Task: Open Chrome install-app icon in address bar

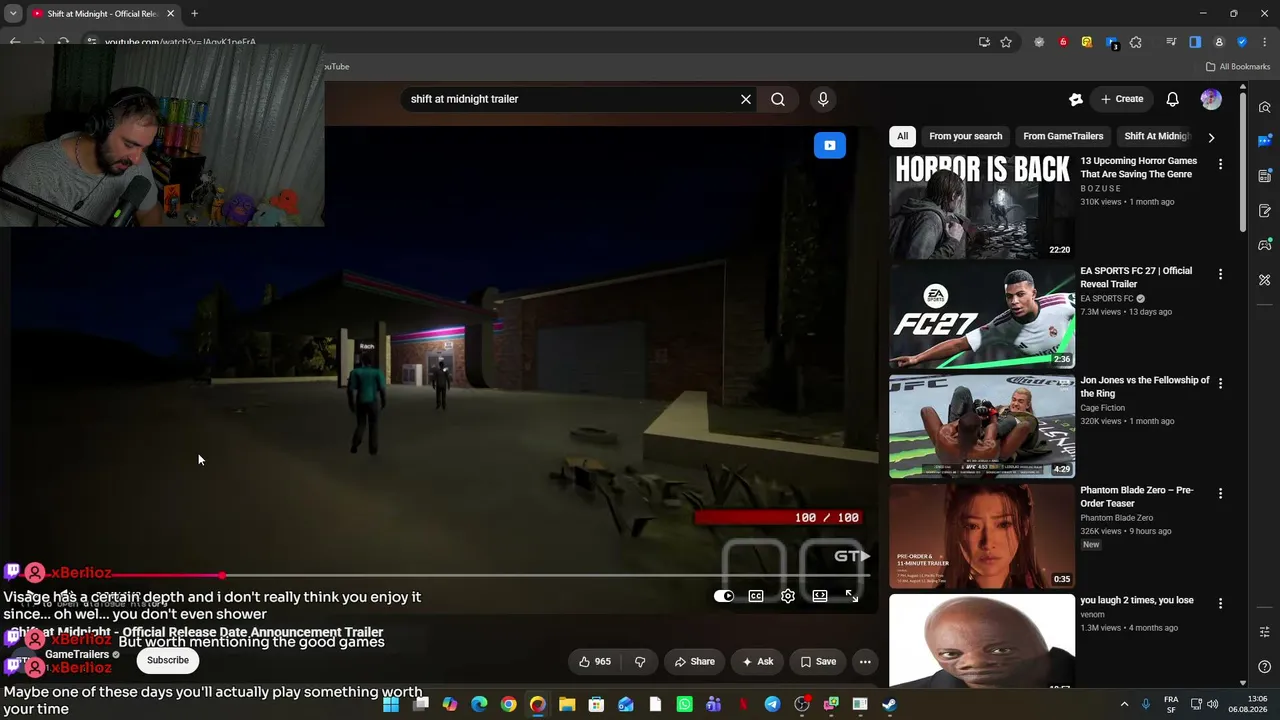Action: tap(984, 42)
